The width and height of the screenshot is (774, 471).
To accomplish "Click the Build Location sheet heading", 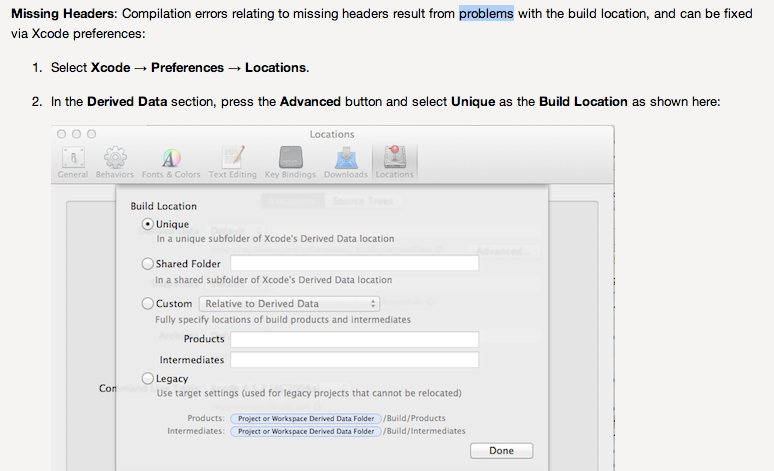I will (163, 206).
